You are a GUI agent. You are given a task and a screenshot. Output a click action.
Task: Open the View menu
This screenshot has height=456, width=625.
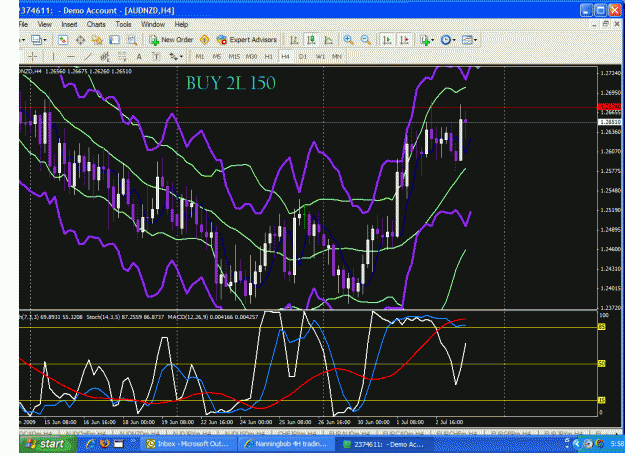pos(45,24)
